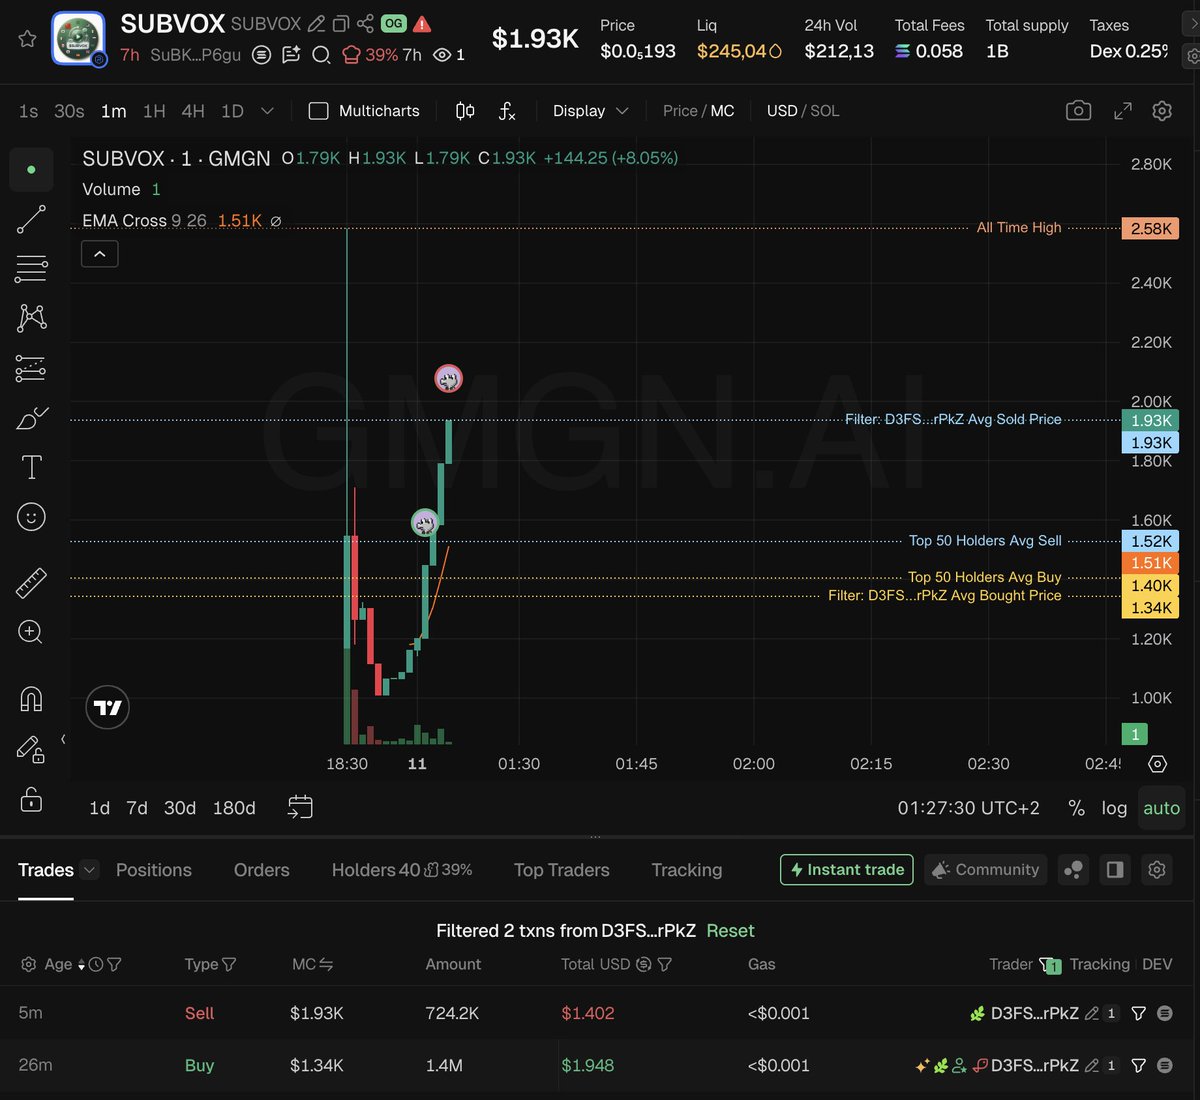
Task: Click the All Time High 2.58K price label
Action: (x=1150, y=228)
